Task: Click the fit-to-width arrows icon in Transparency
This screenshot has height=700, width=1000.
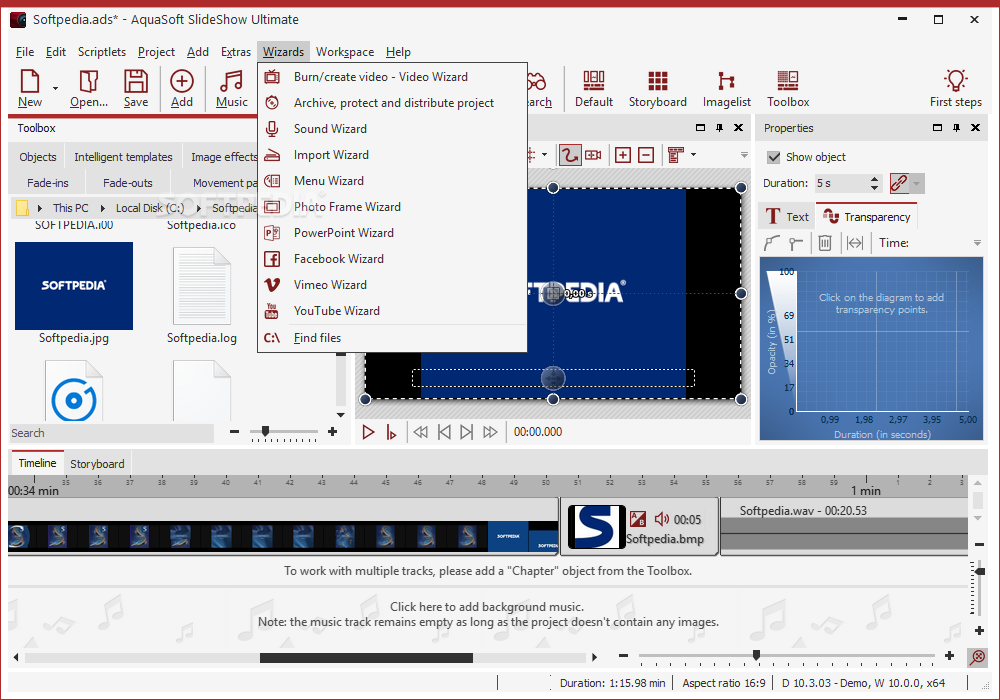Action: (x=855, y=243)
